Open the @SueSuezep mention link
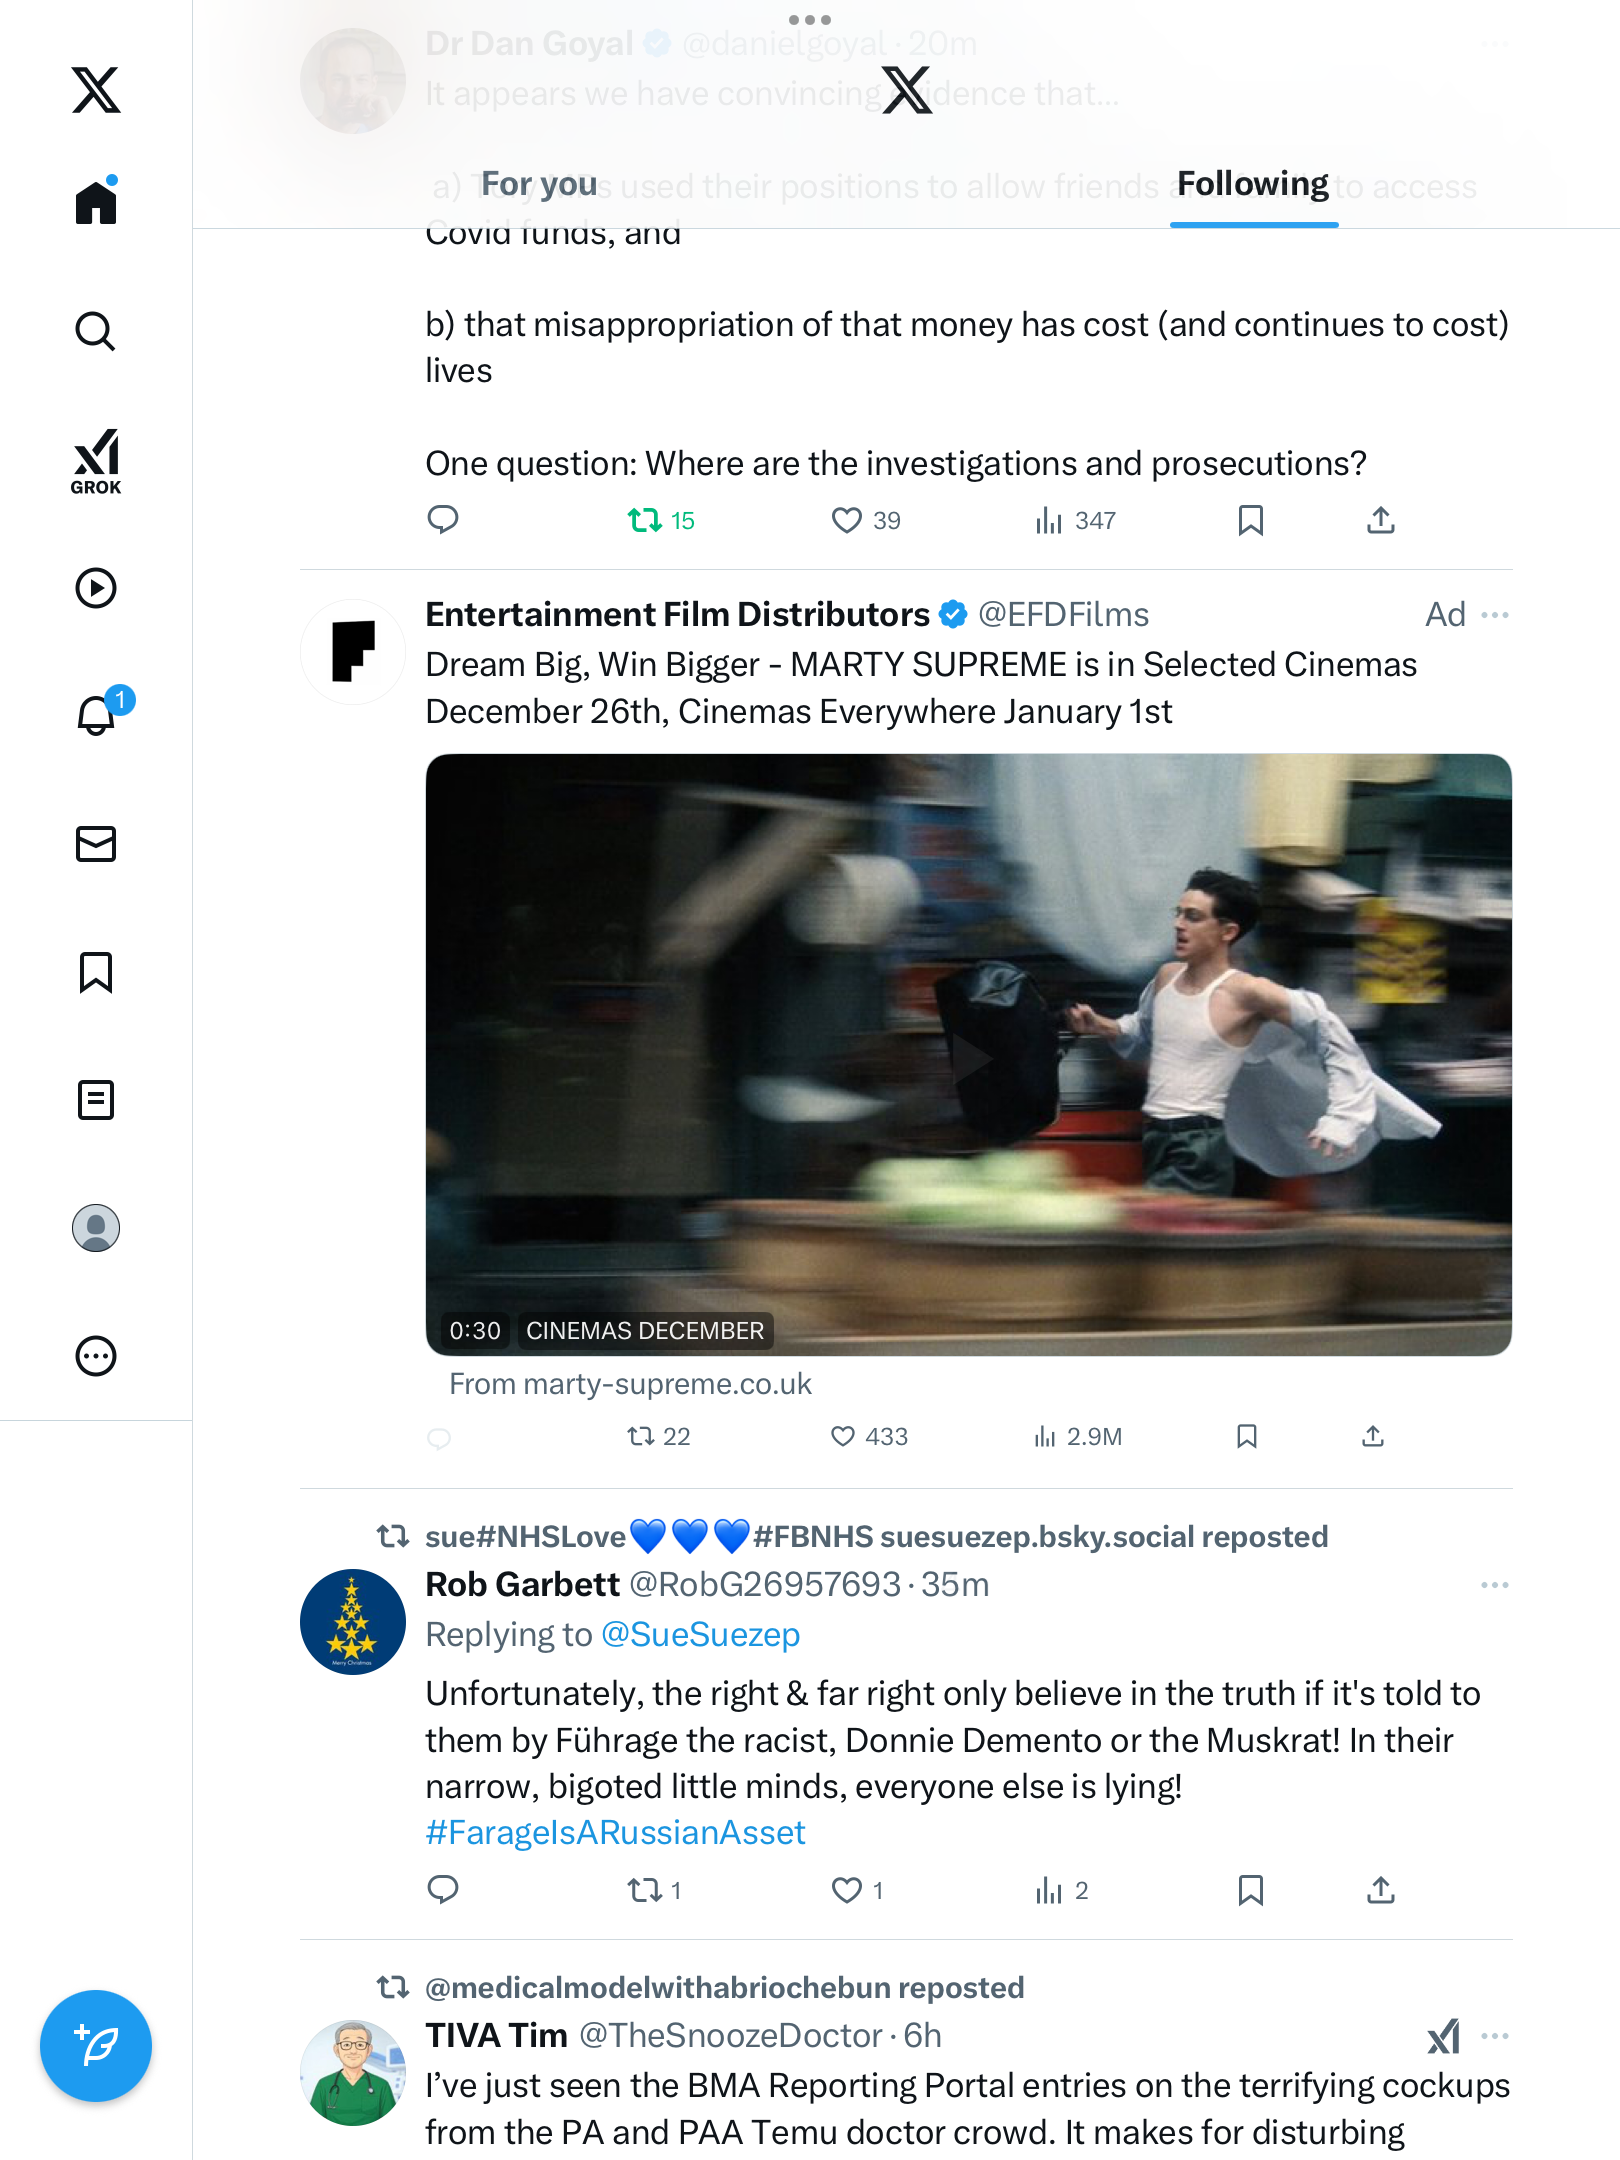1620x2160 pixels. coord(700,1634)
